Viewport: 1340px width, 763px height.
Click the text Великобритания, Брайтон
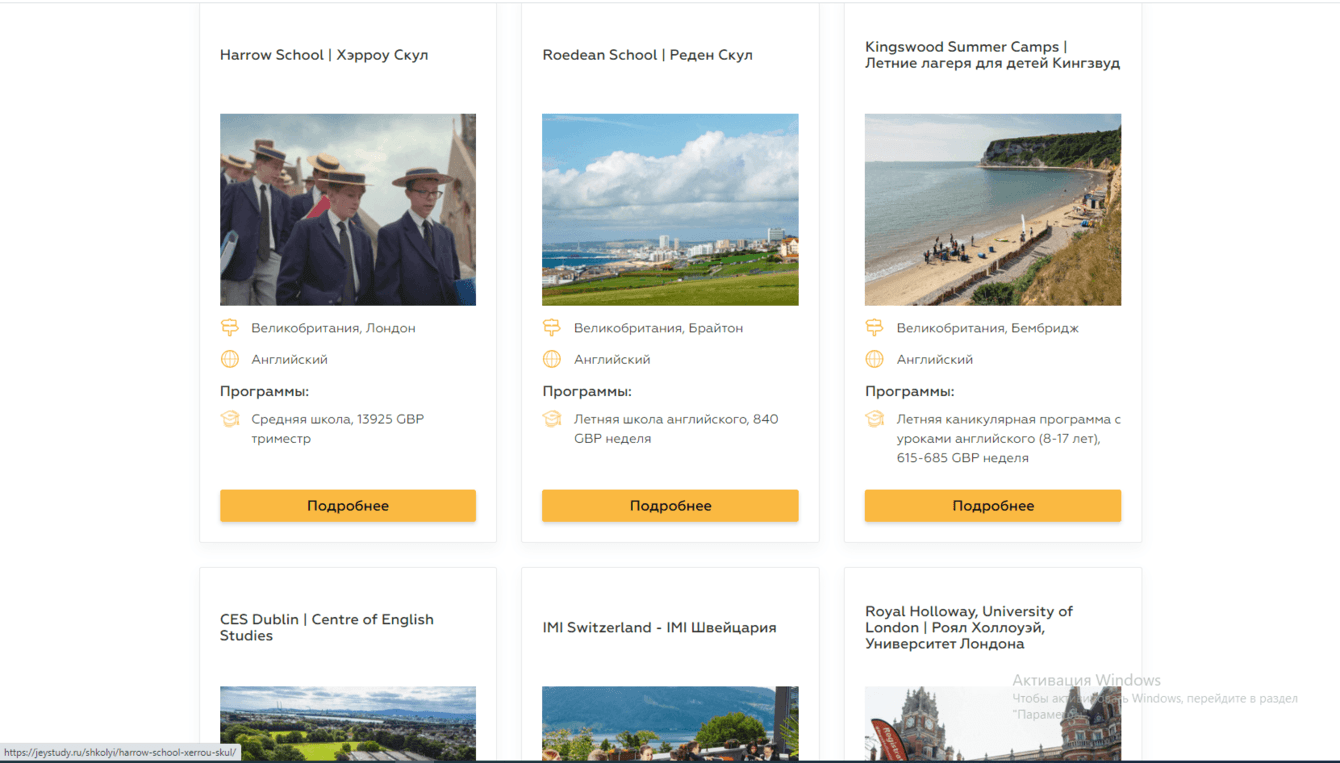tap(658, 328)
